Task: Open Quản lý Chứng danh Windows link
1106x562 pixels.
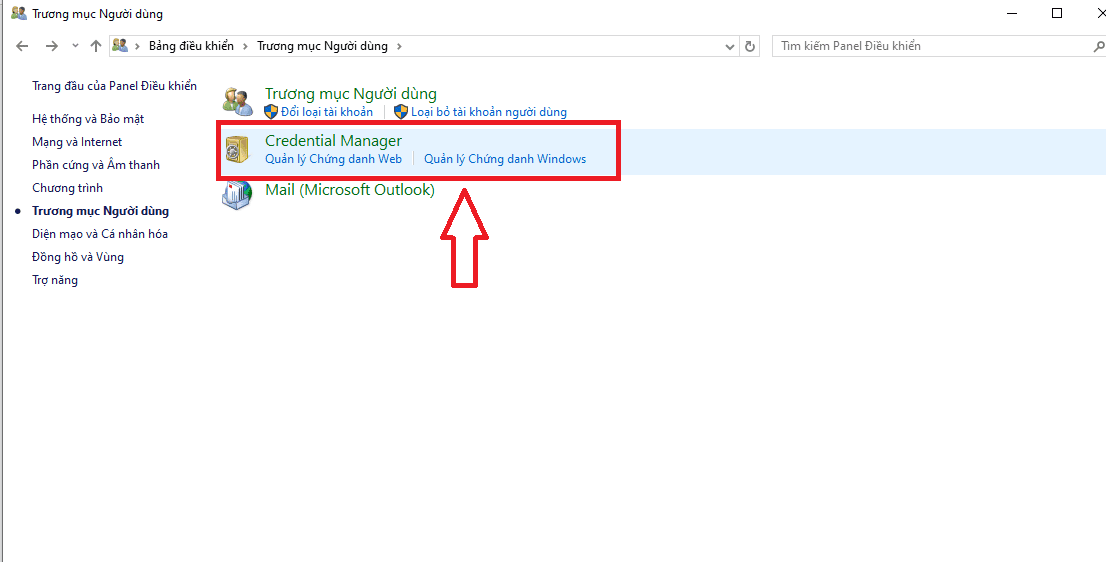Action: point(505,159)
